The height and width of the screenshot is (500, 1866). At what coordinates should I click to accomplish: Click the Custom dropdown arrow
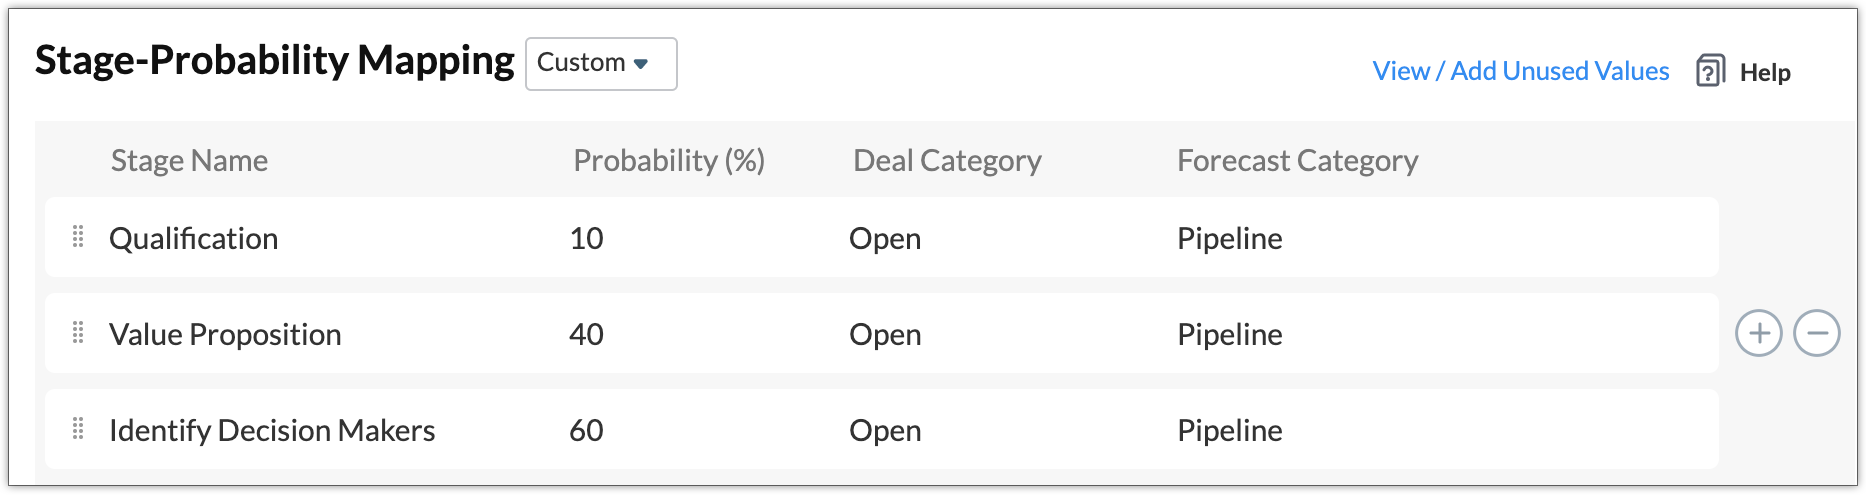(641, 64)
